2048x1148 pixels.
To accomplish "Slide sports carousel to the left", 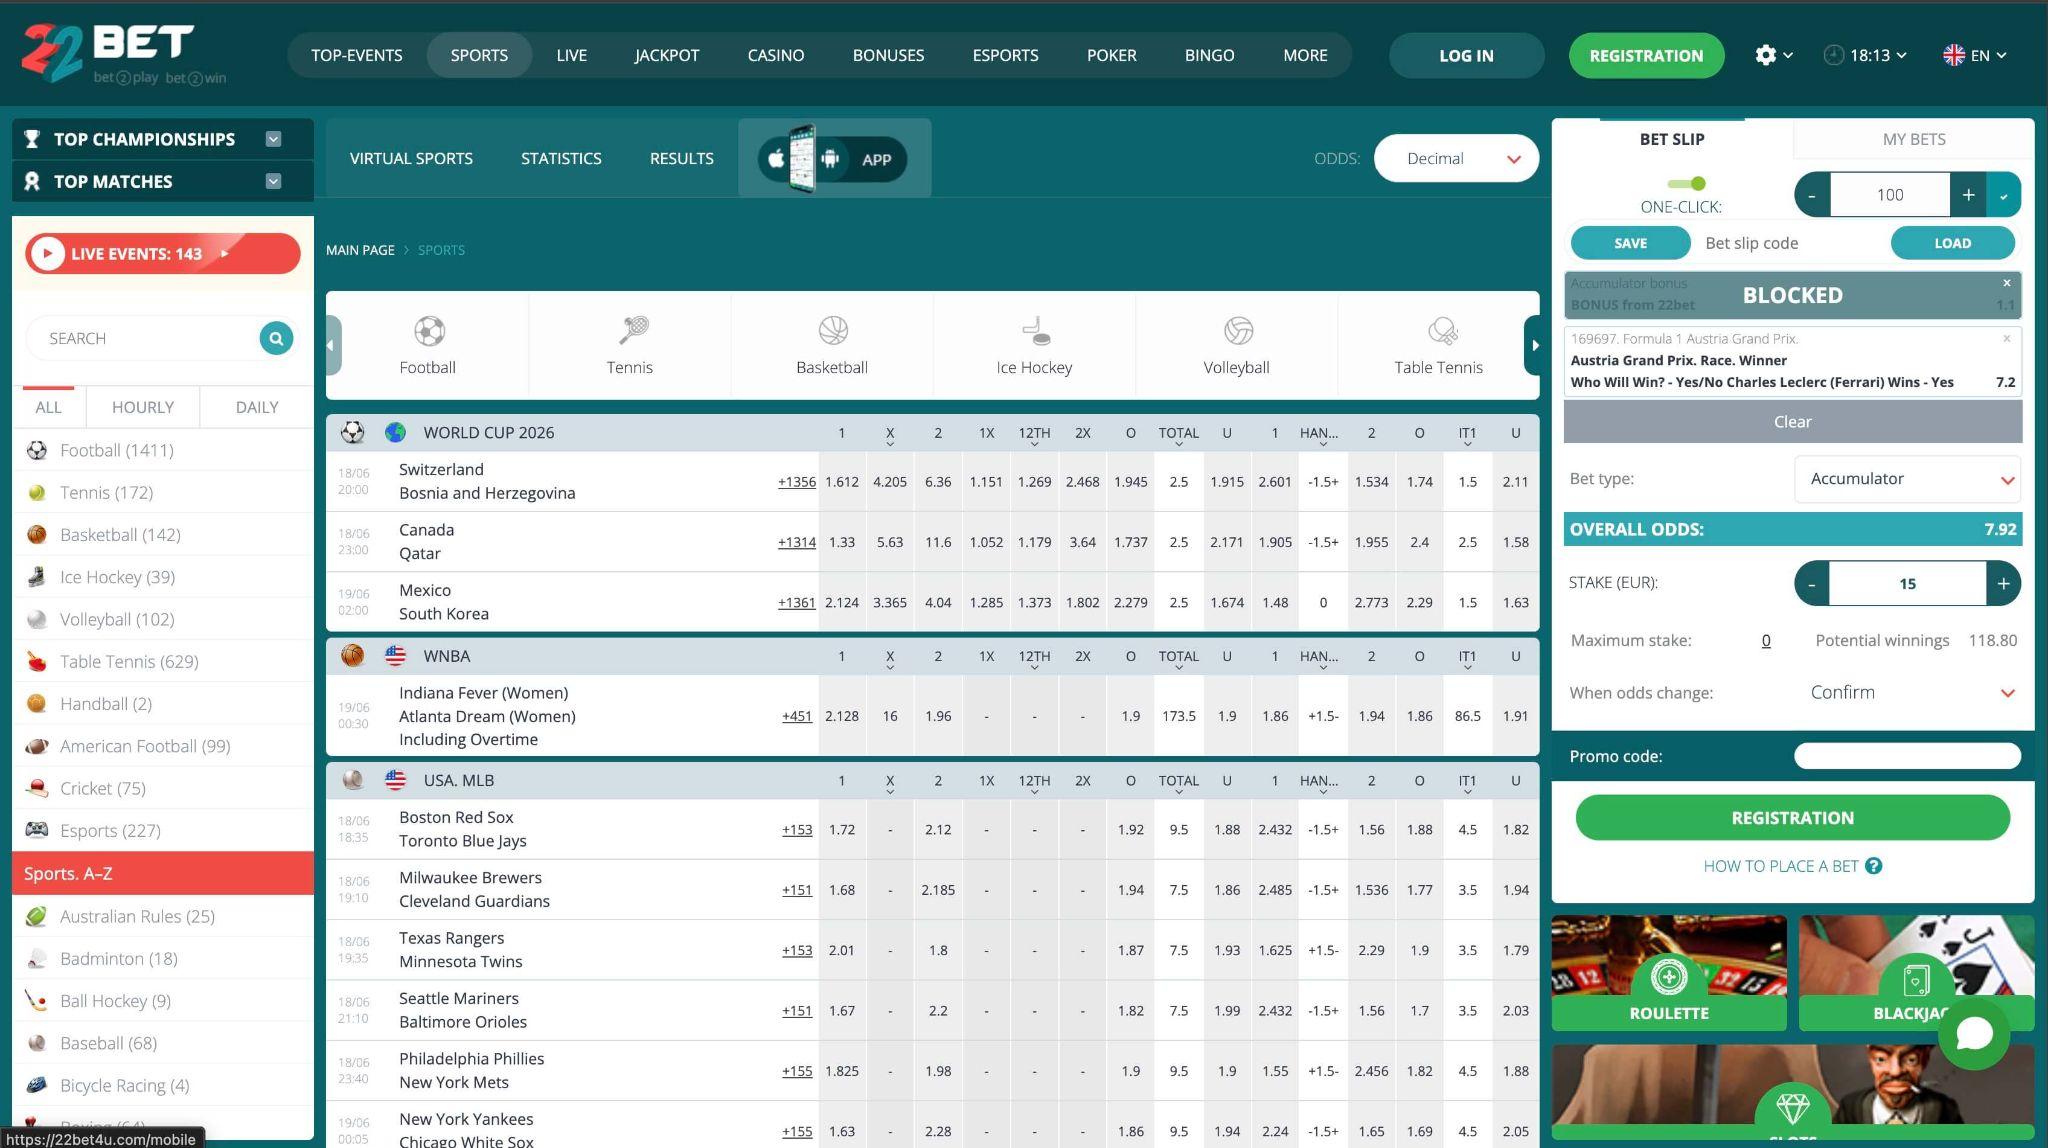I will click(x=333, y=345).
